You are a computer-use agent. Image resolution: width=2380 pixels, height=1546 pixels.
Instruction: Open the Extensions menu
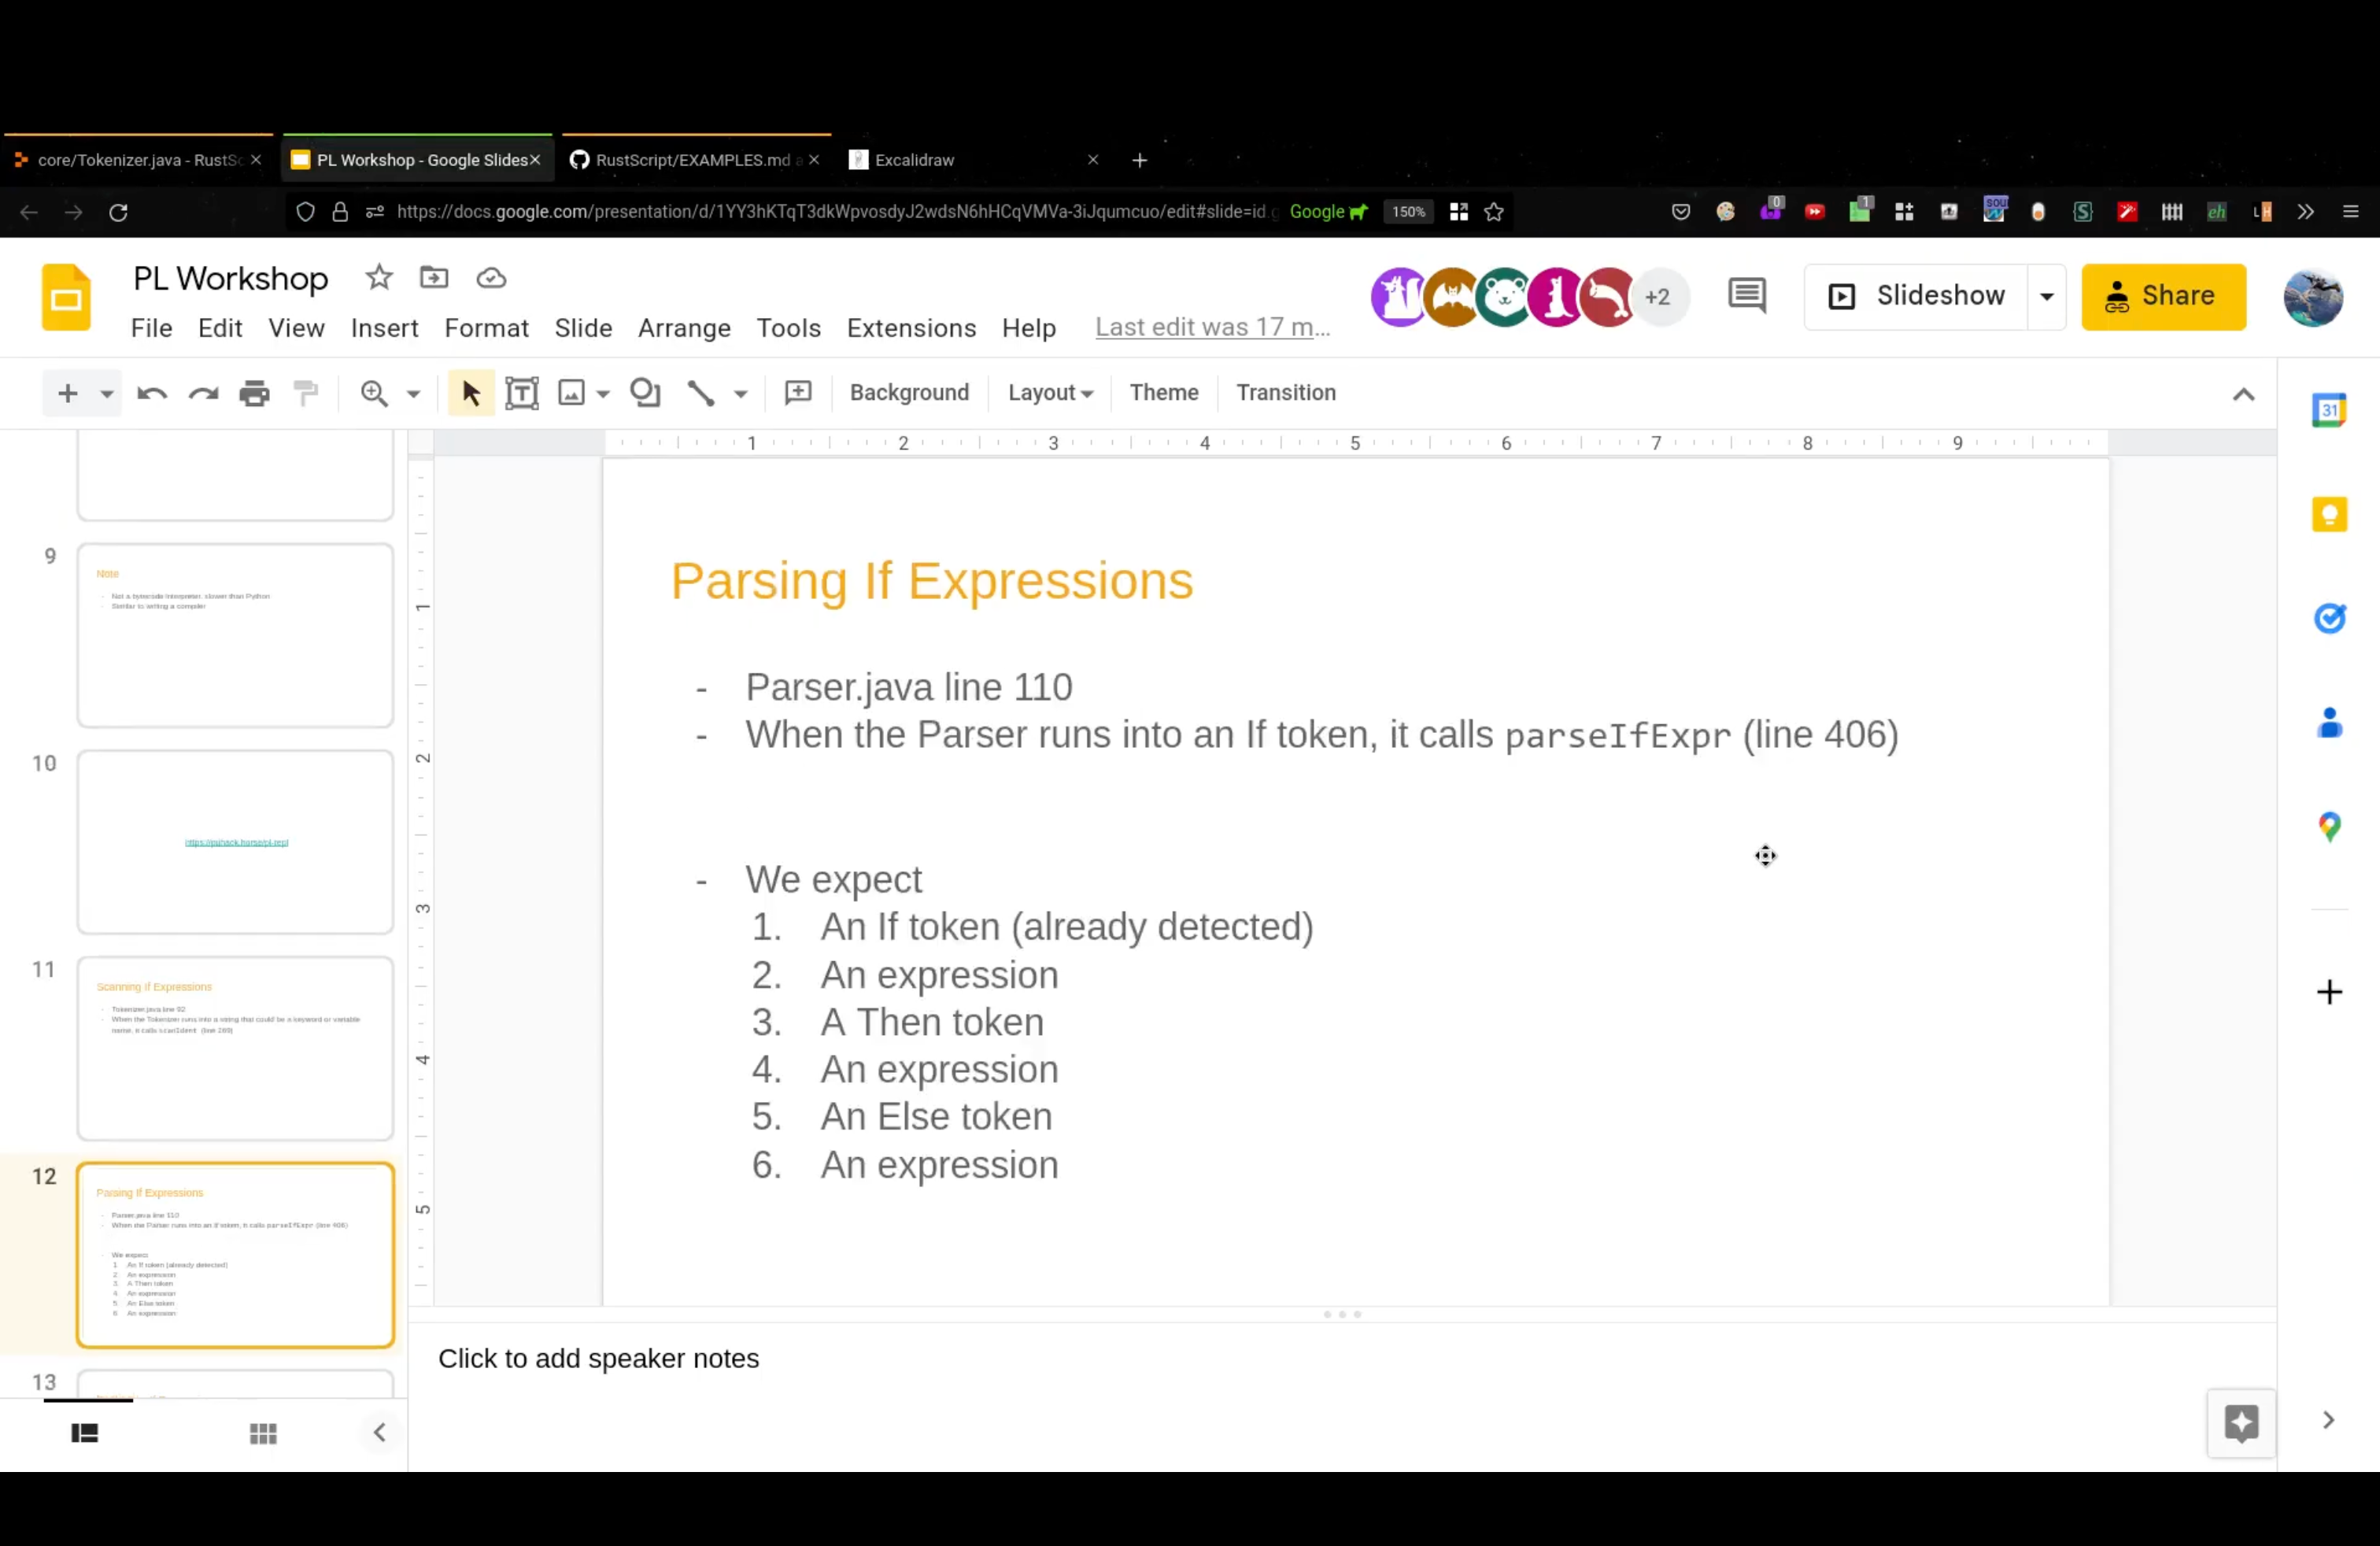click(x=912, y=328)
